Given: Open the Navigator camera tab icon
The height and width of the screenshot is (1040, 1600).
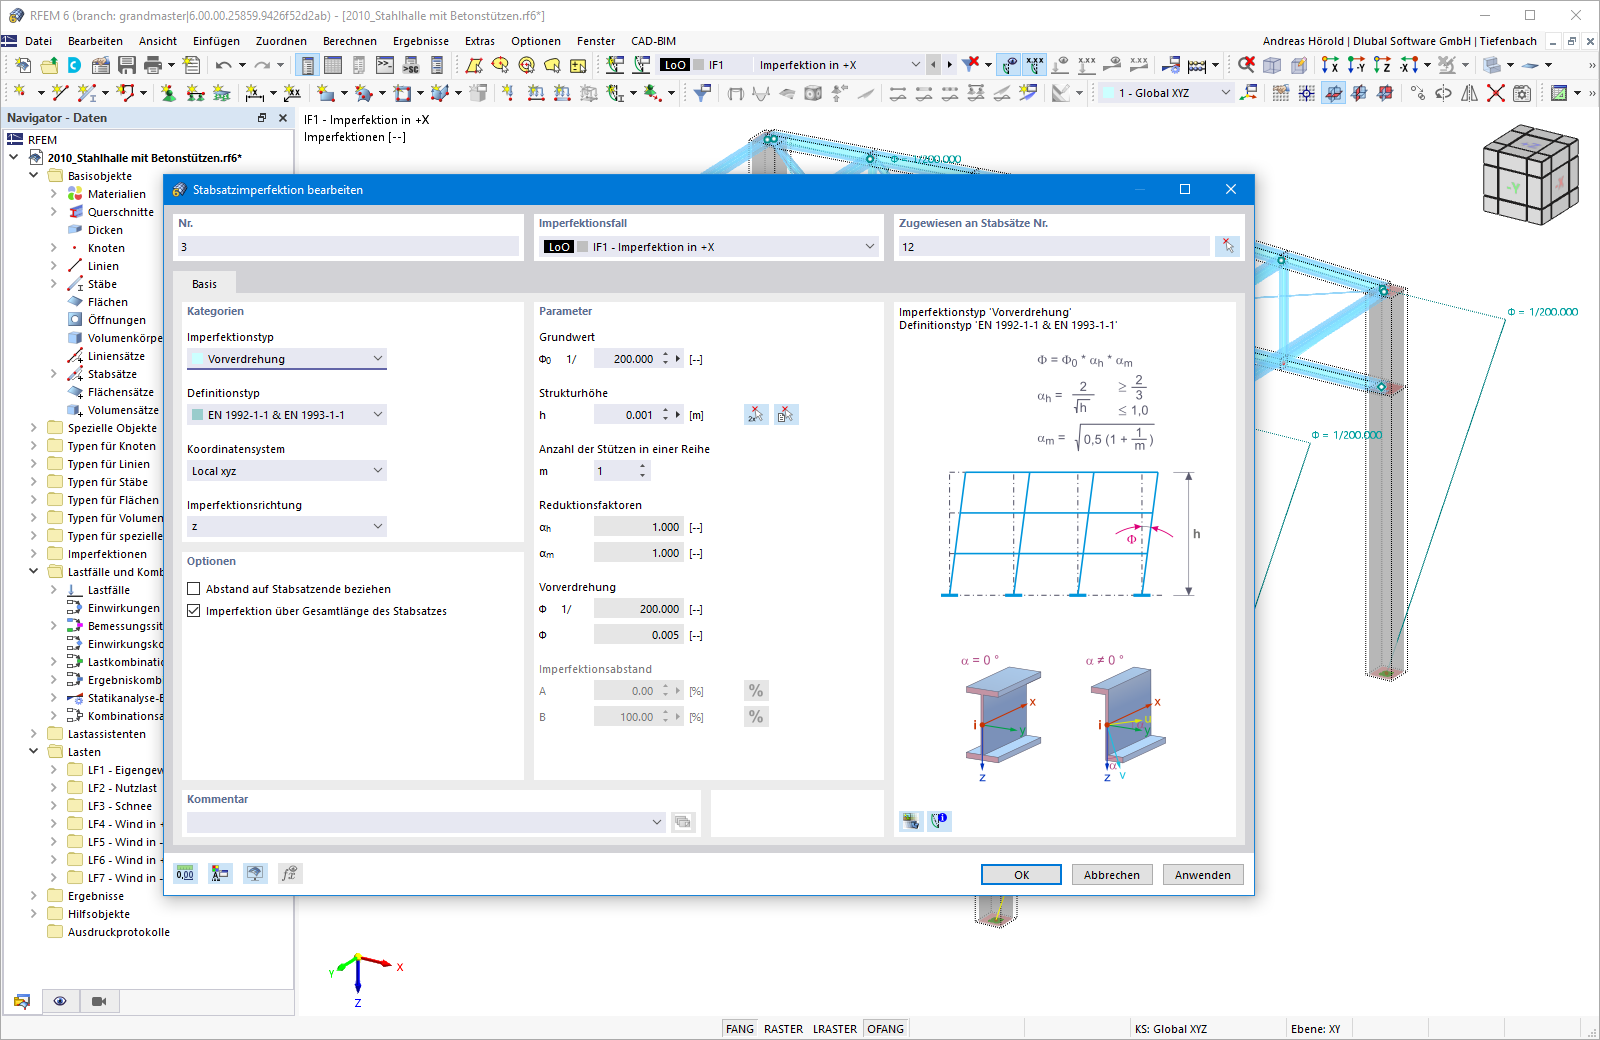Looking at the screenshot, I should [x=99, y=1001].
